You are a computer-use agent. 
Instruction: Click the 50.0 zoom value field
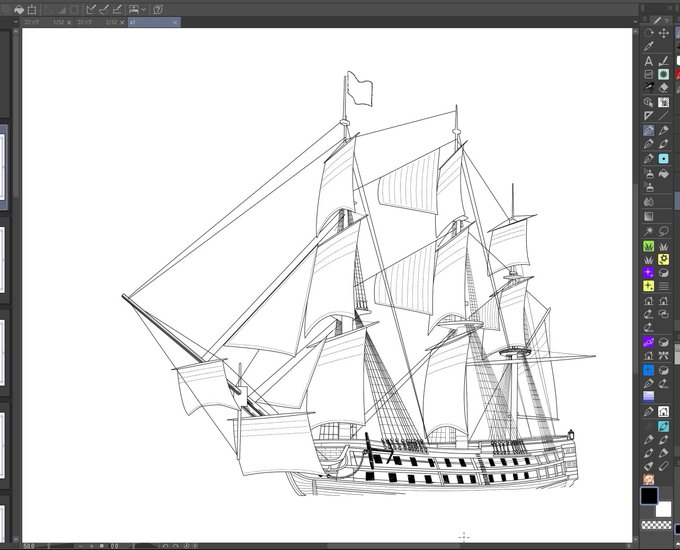(29, 546)
